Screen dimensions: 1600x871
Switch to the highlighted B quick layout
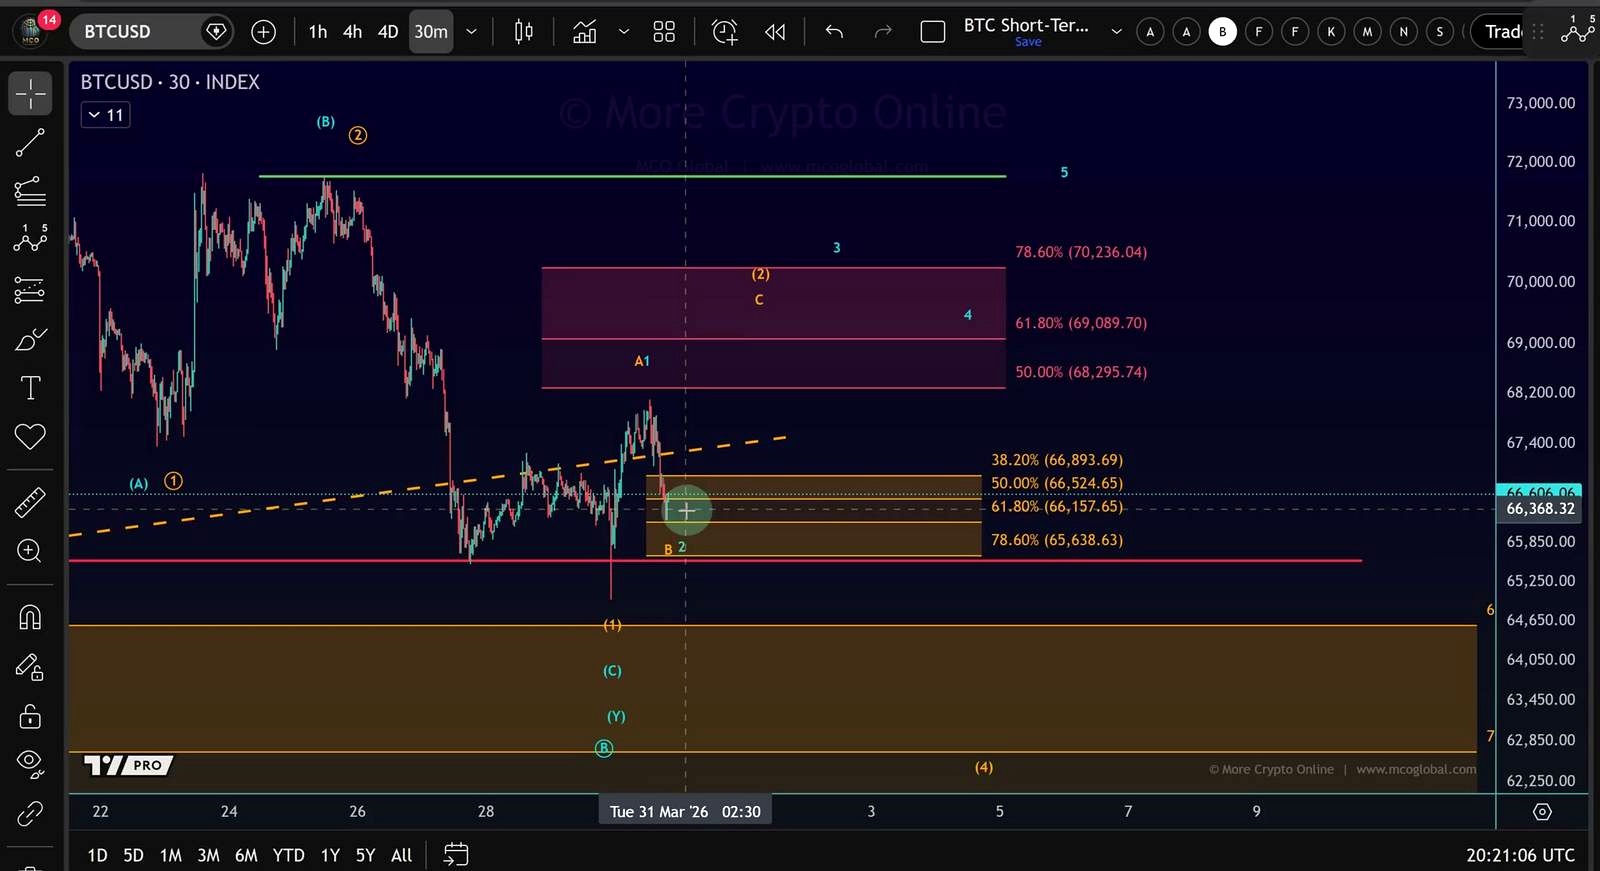click(1222, 32)
